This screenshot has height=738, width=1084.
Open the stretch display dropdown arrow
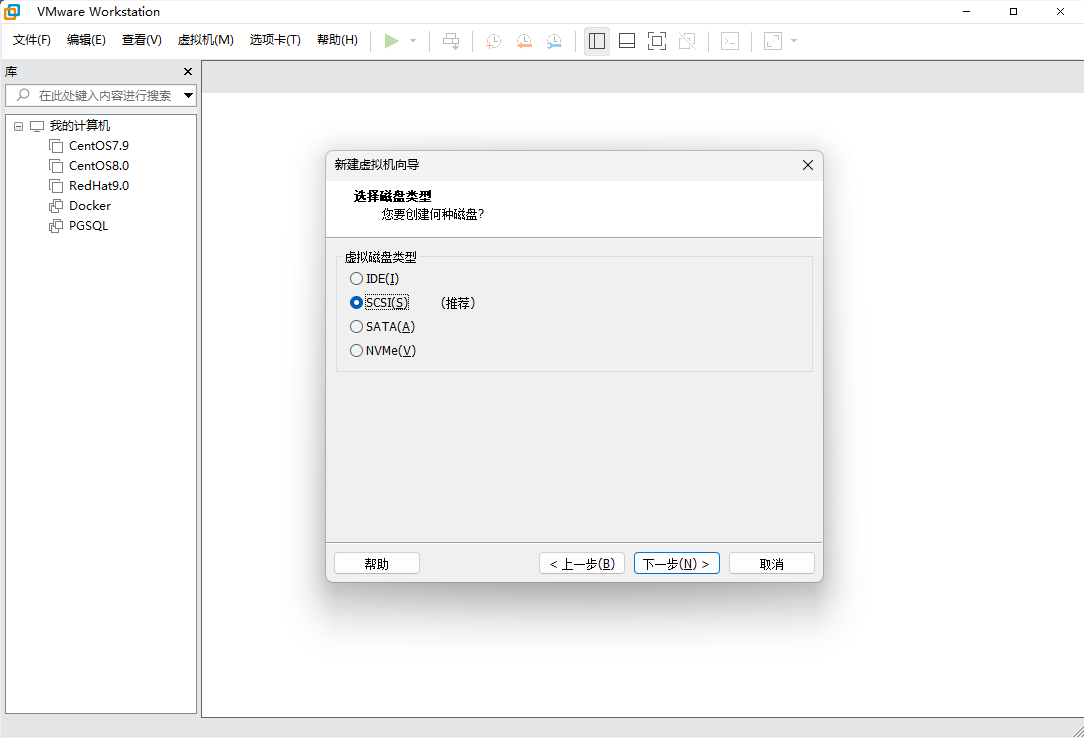click(794, 41)
